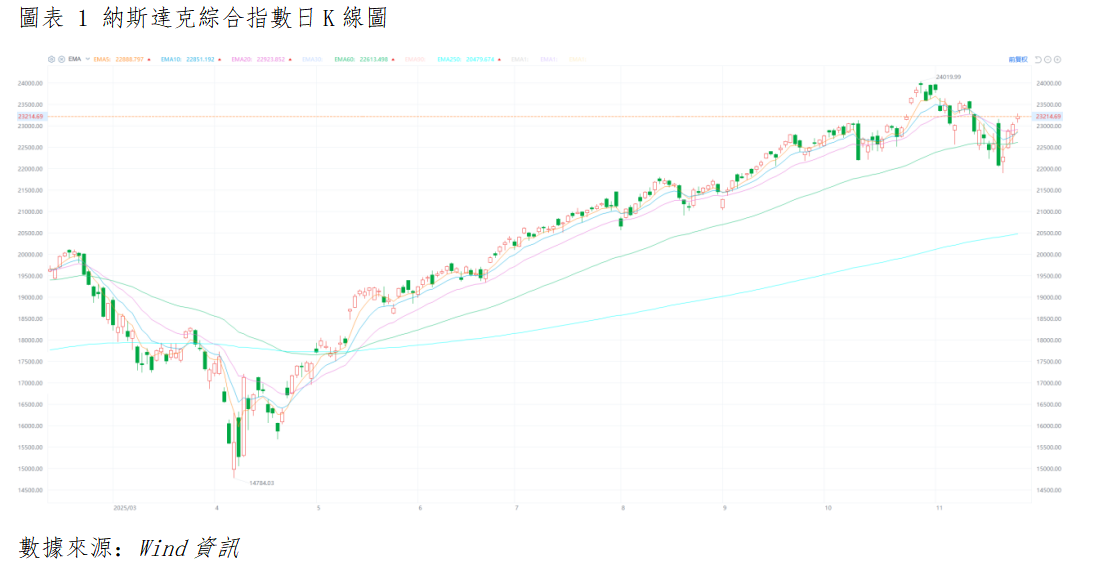
Task: Click 21000.00 label on right price axis
Action: point(1048,211)
